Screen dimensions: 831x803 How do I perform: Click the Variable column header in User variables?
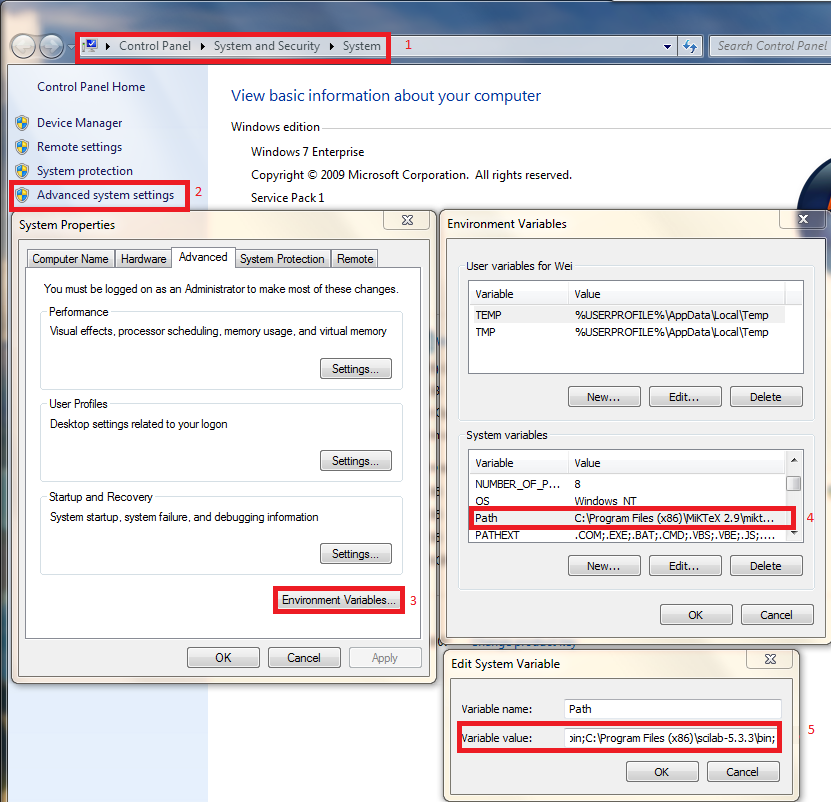[519, 294]
